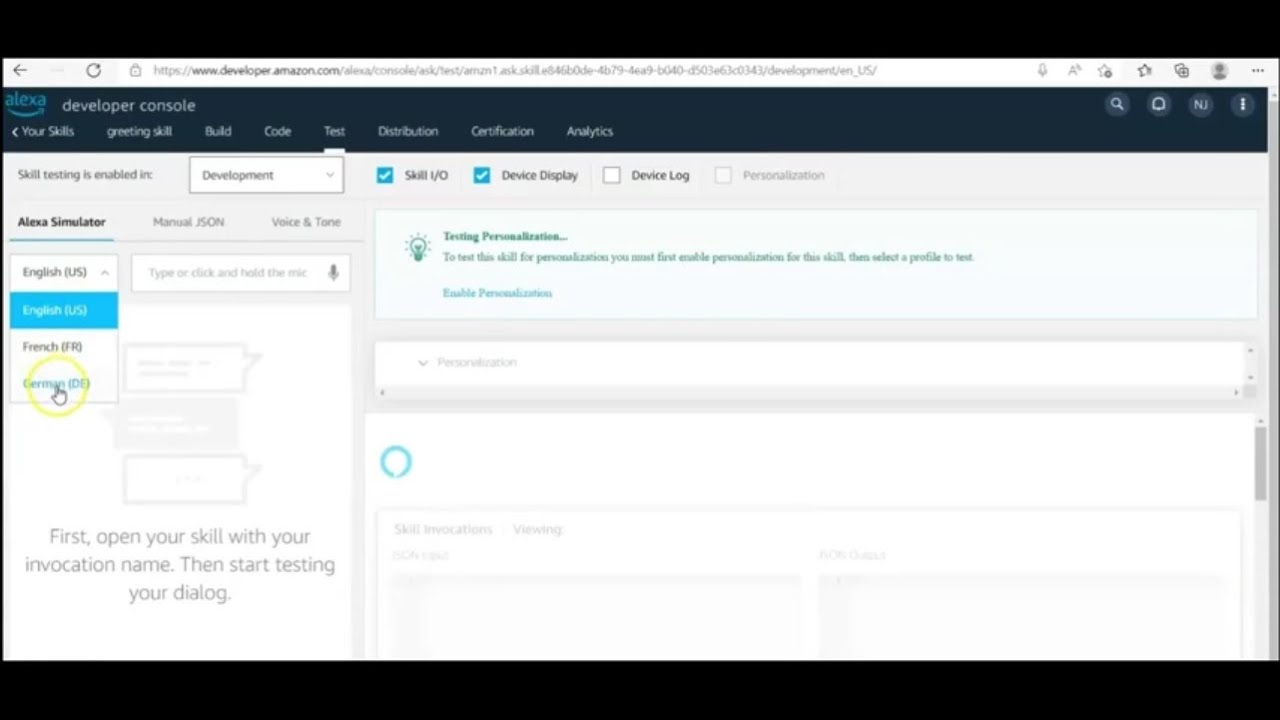Image resolution: width=1280 pixels, height=720 pixels.
Task: Enable Device Log checkbox
Action: (x=612, y=175)
